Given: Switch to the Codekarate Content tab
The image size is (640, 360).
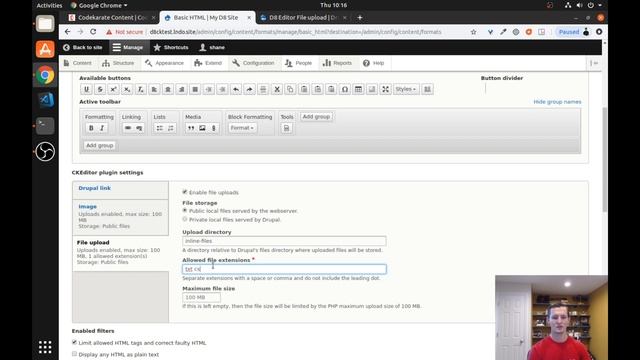Looking at the screenshot, I should (x=112, y=18).
